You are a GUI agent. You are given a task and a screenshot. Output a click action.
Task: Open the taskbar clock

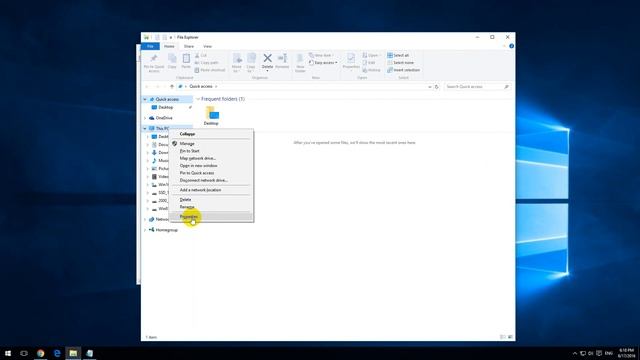[x=626, y=353]
